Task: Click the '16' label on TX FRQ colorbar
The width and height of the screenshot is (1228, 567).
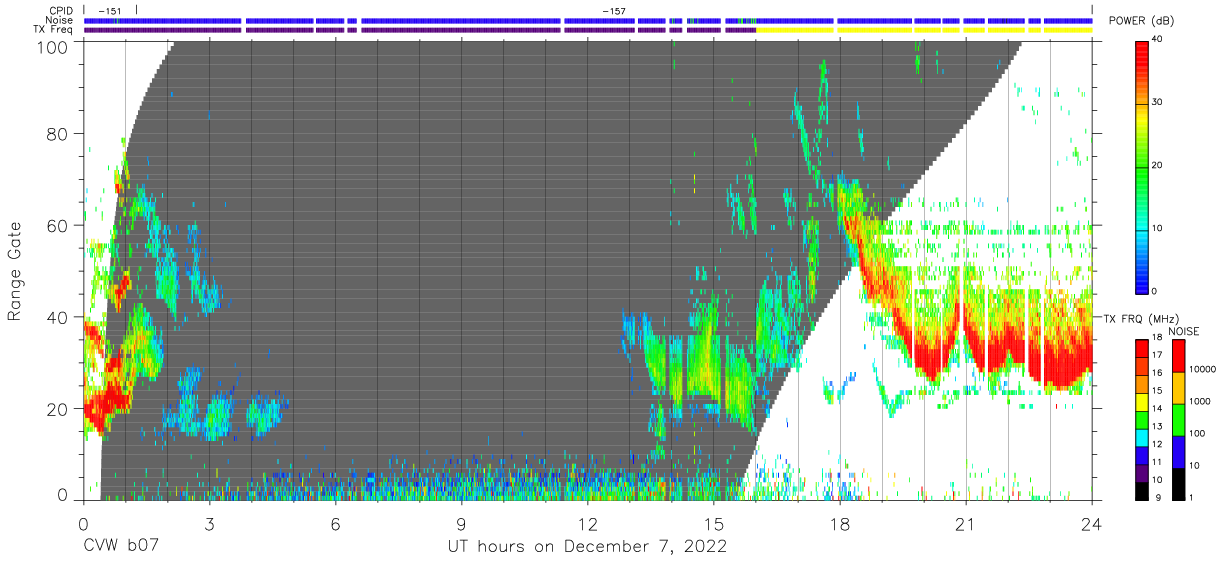Action: [1157, 372]
